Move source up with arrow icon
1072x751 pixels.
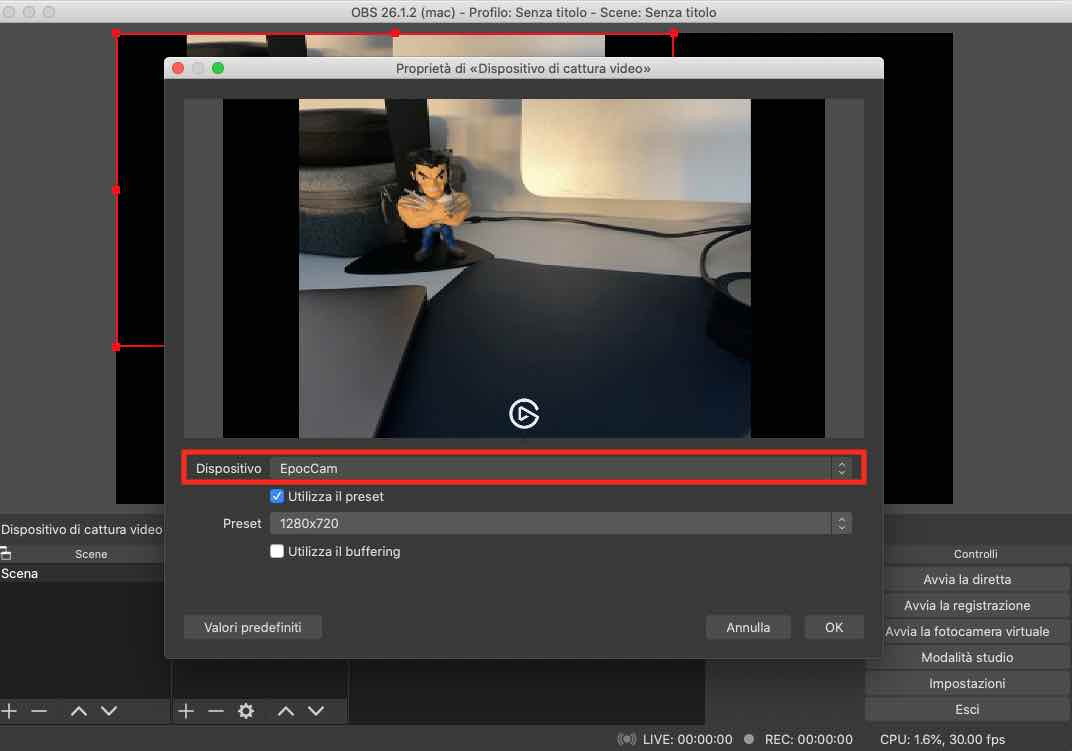click(286, 711)
